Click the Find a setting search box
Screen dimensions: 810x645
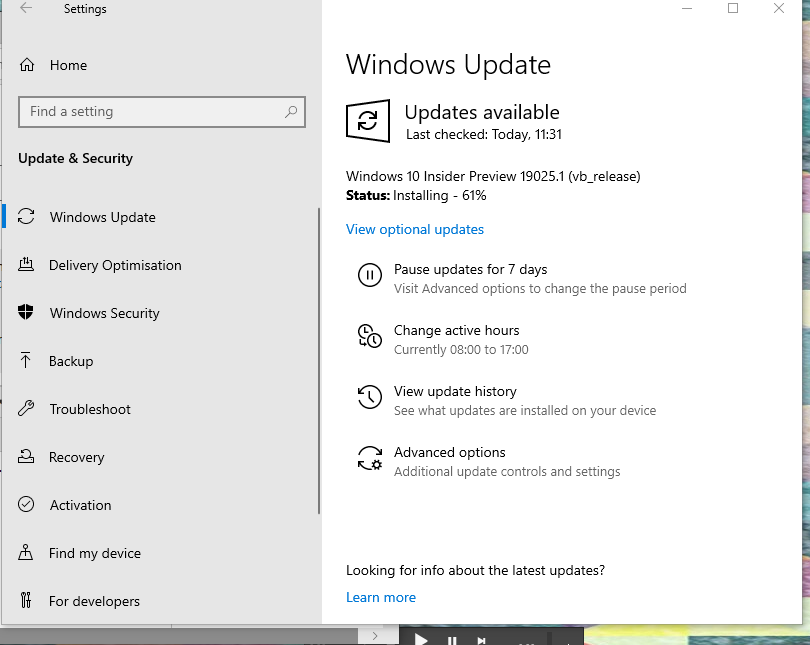(162, 112)
